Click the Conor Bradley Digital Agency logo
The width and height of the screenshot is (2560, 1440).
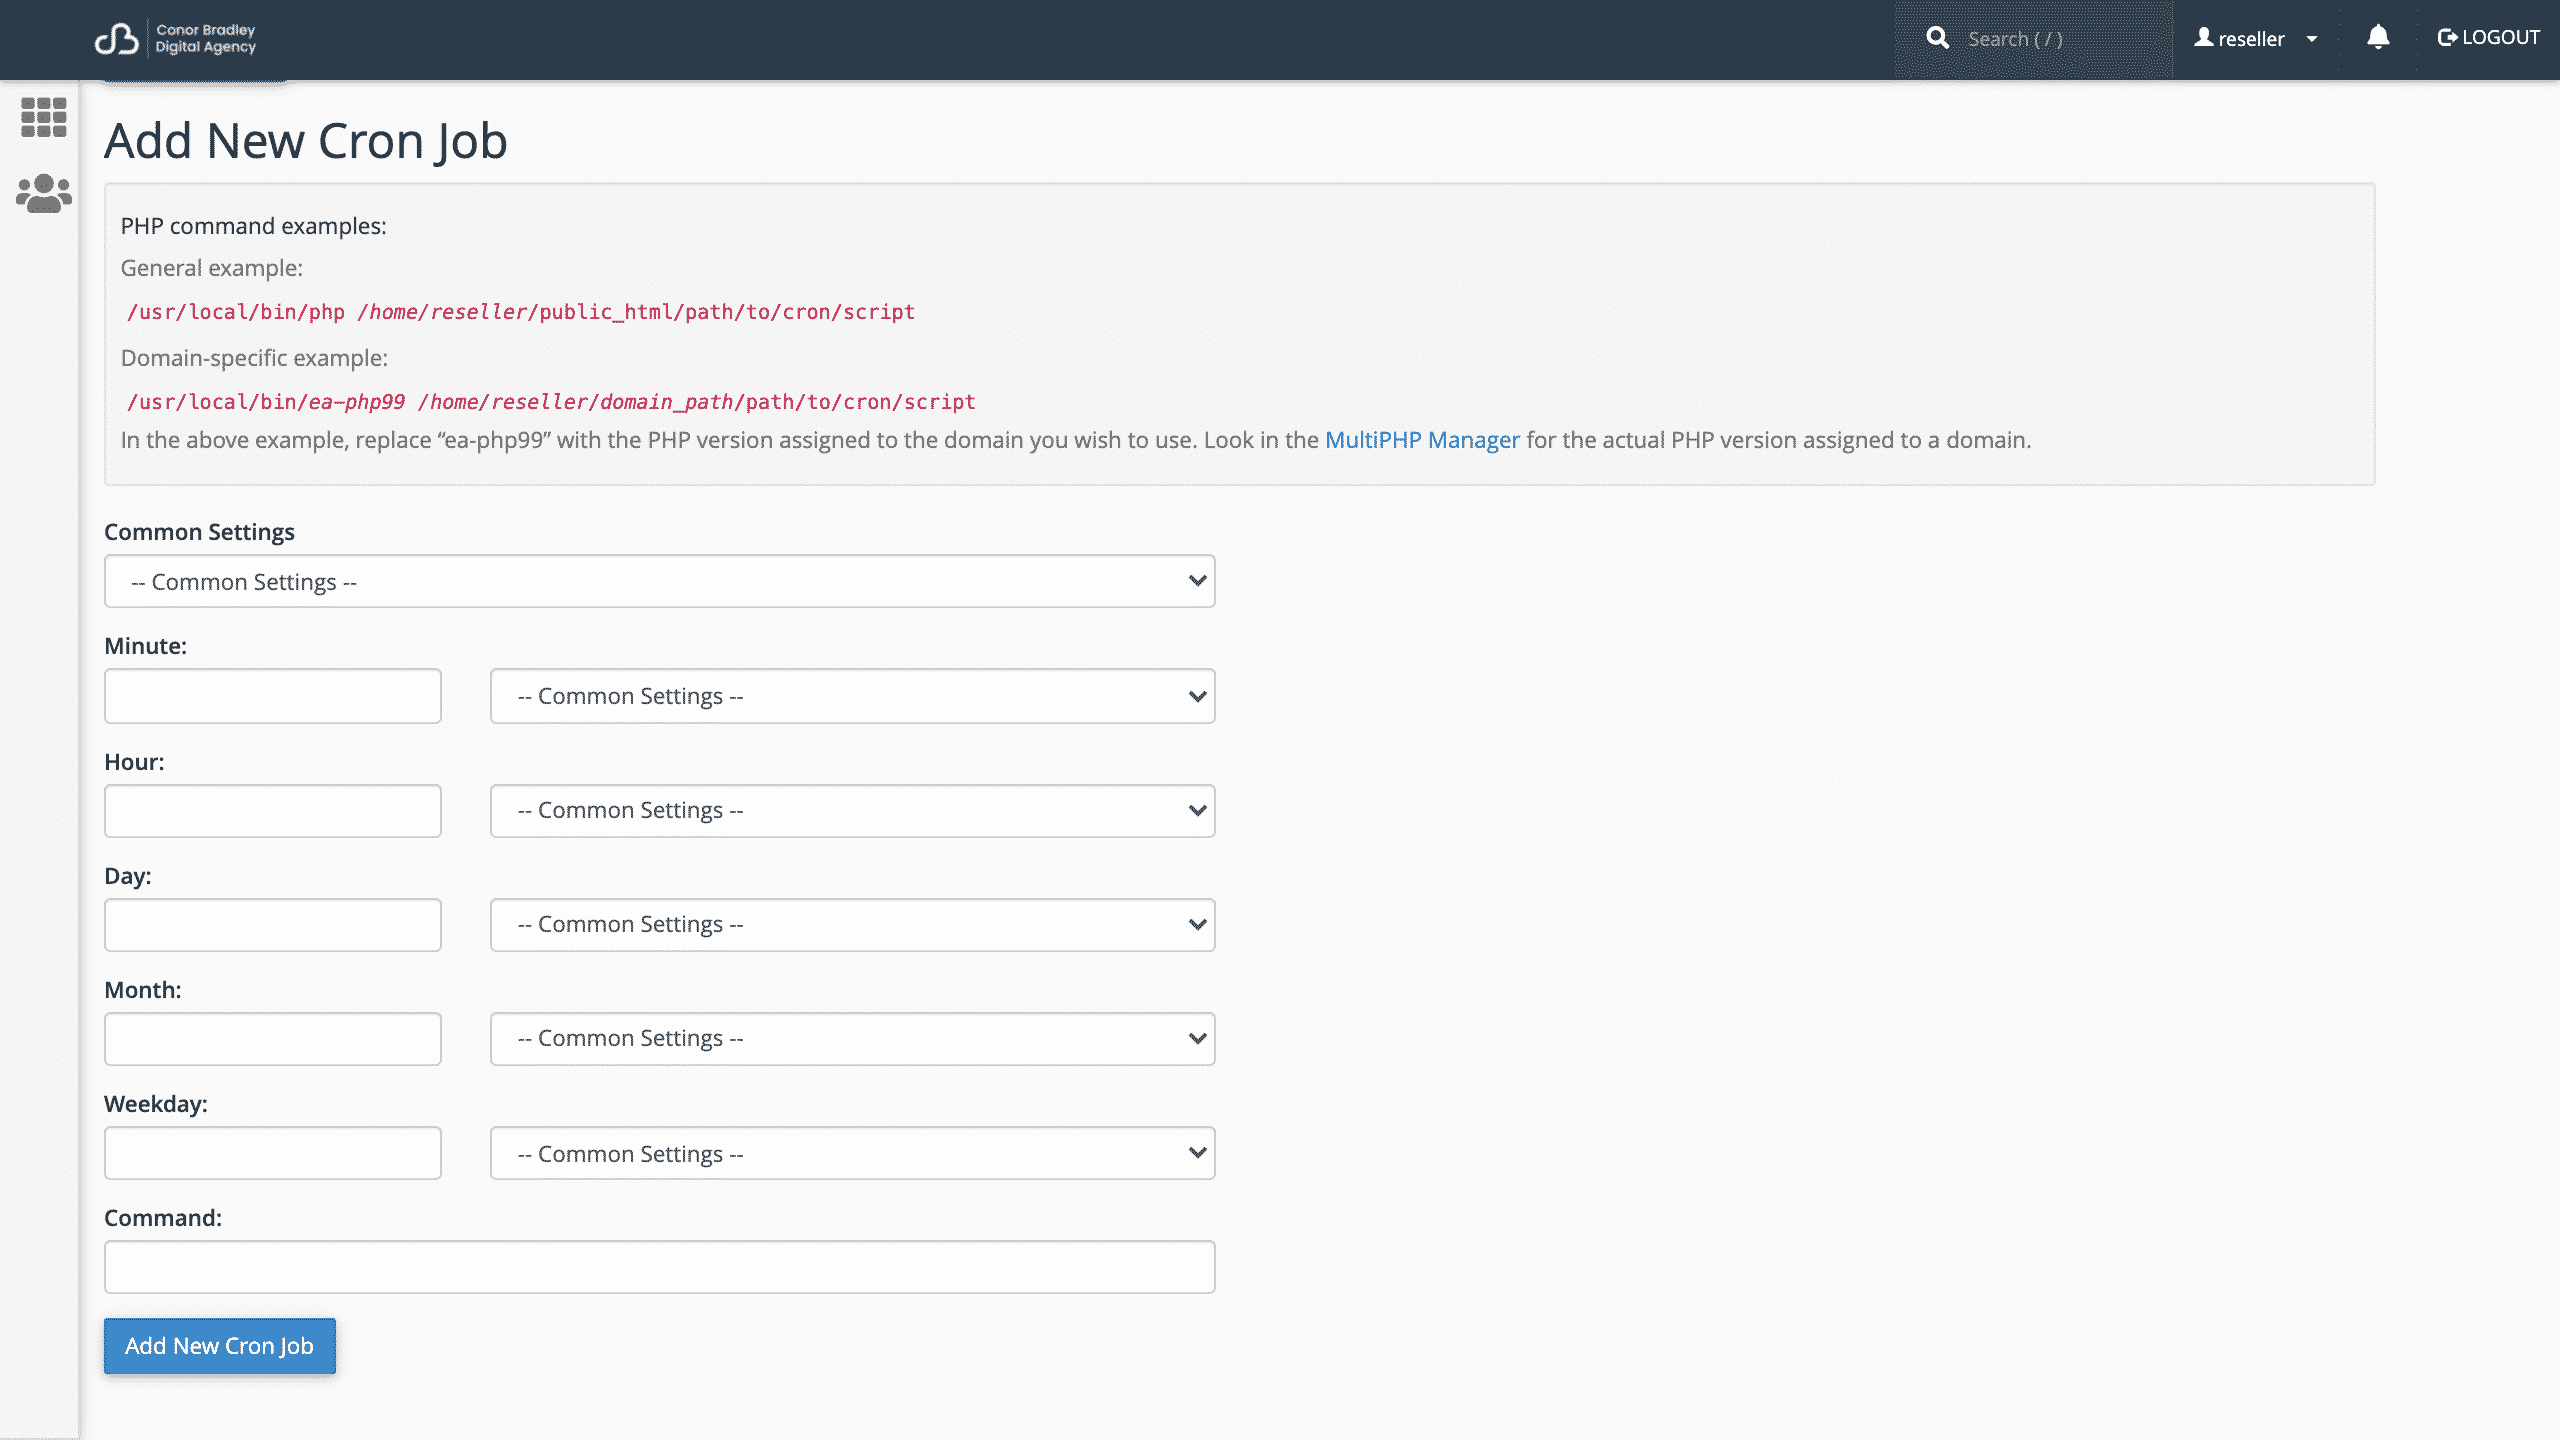point(175,39)
